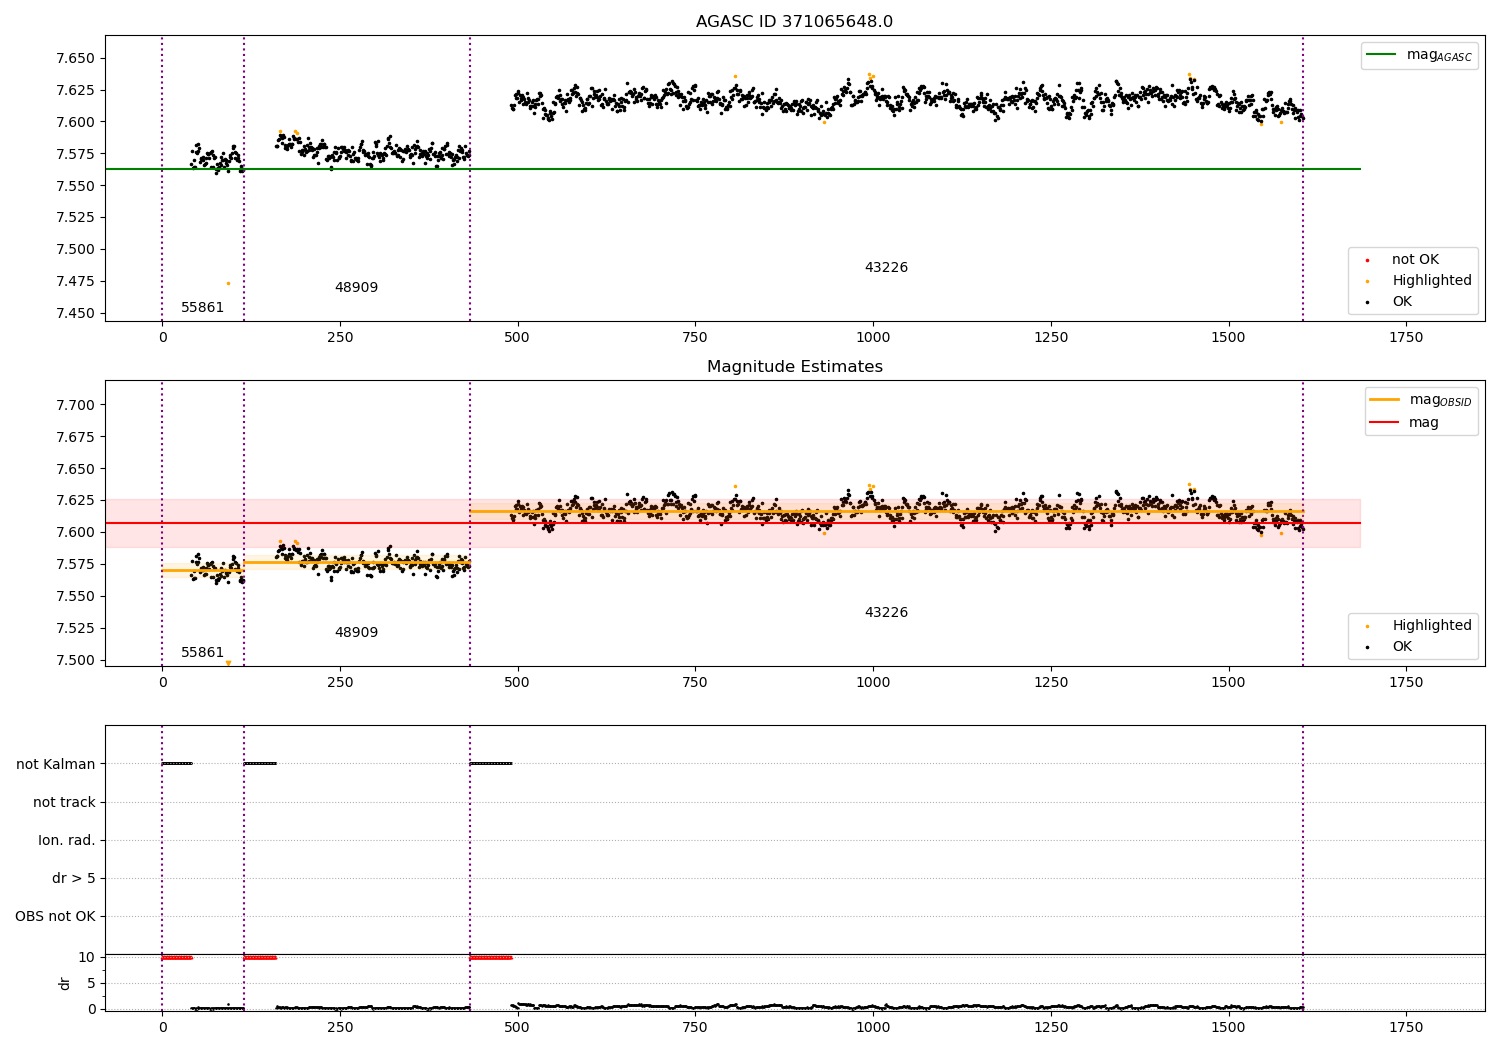
Task: Click OBSID label 55861 in Magnitude Estimates plot
Action: 202,652
